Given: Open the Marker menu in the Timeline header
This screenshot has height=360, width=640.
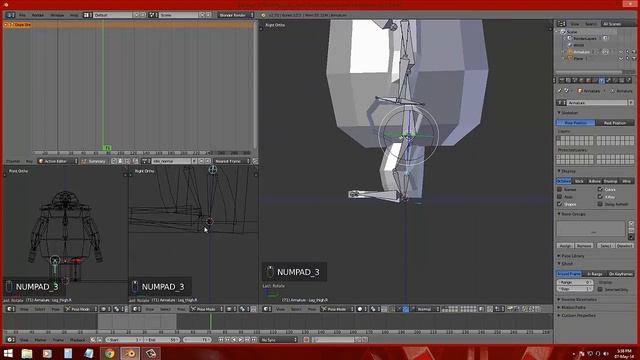Looking at the screenshot, I should tap(40, 340).
